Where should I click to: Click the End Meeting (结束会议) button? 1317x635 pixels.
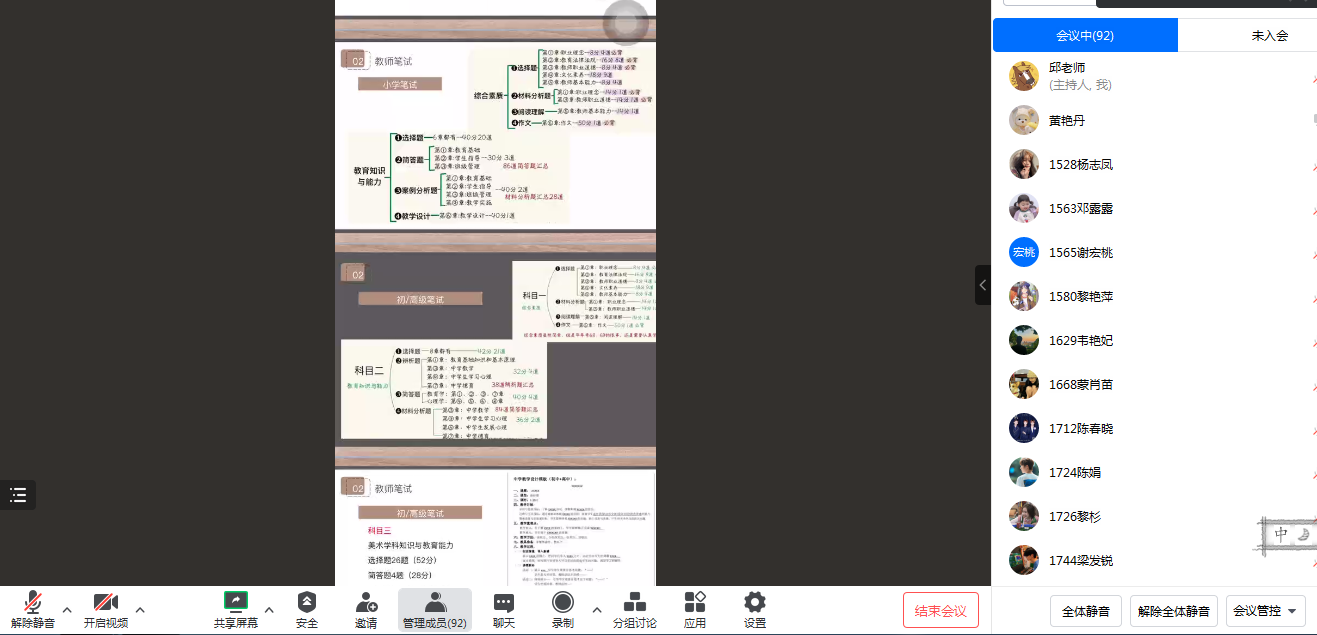(940, 610)
